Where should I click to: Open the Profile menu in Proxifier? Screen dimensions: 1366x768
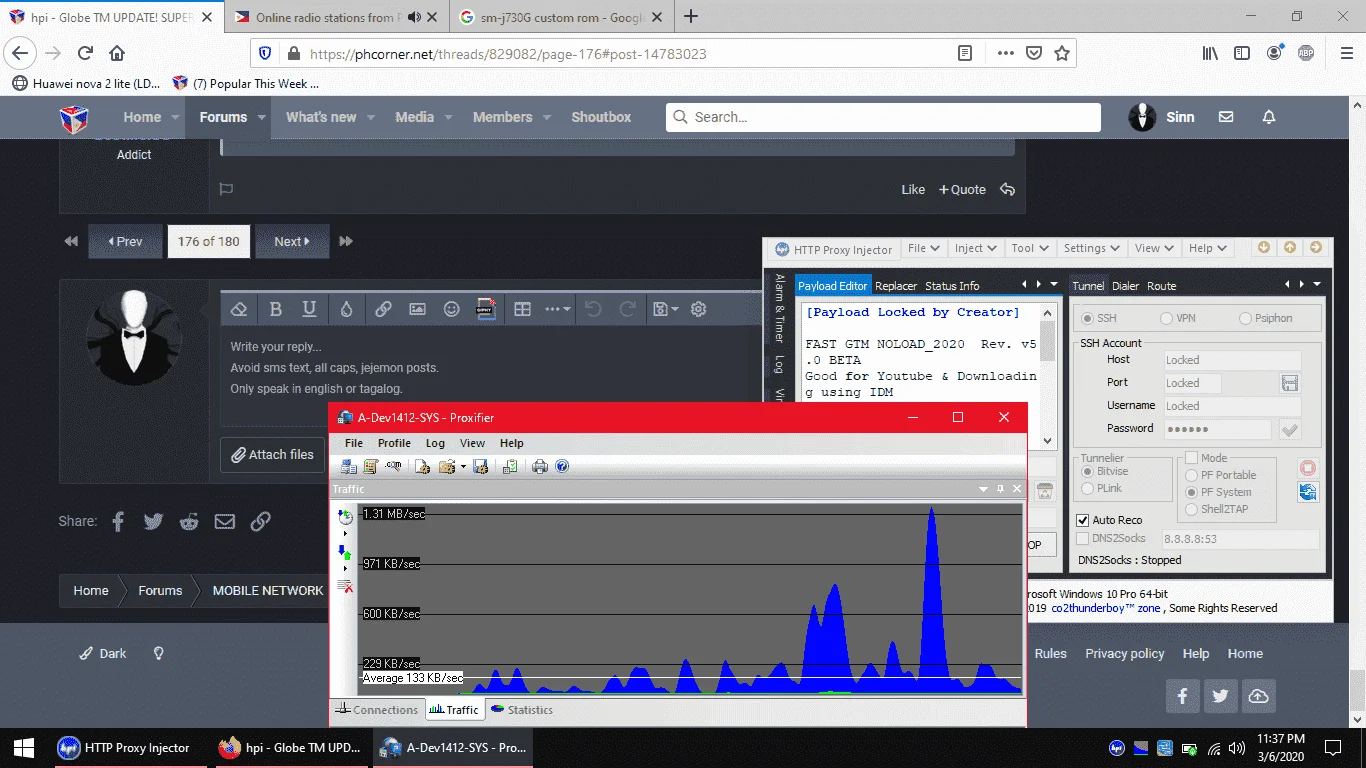(394, 443)
